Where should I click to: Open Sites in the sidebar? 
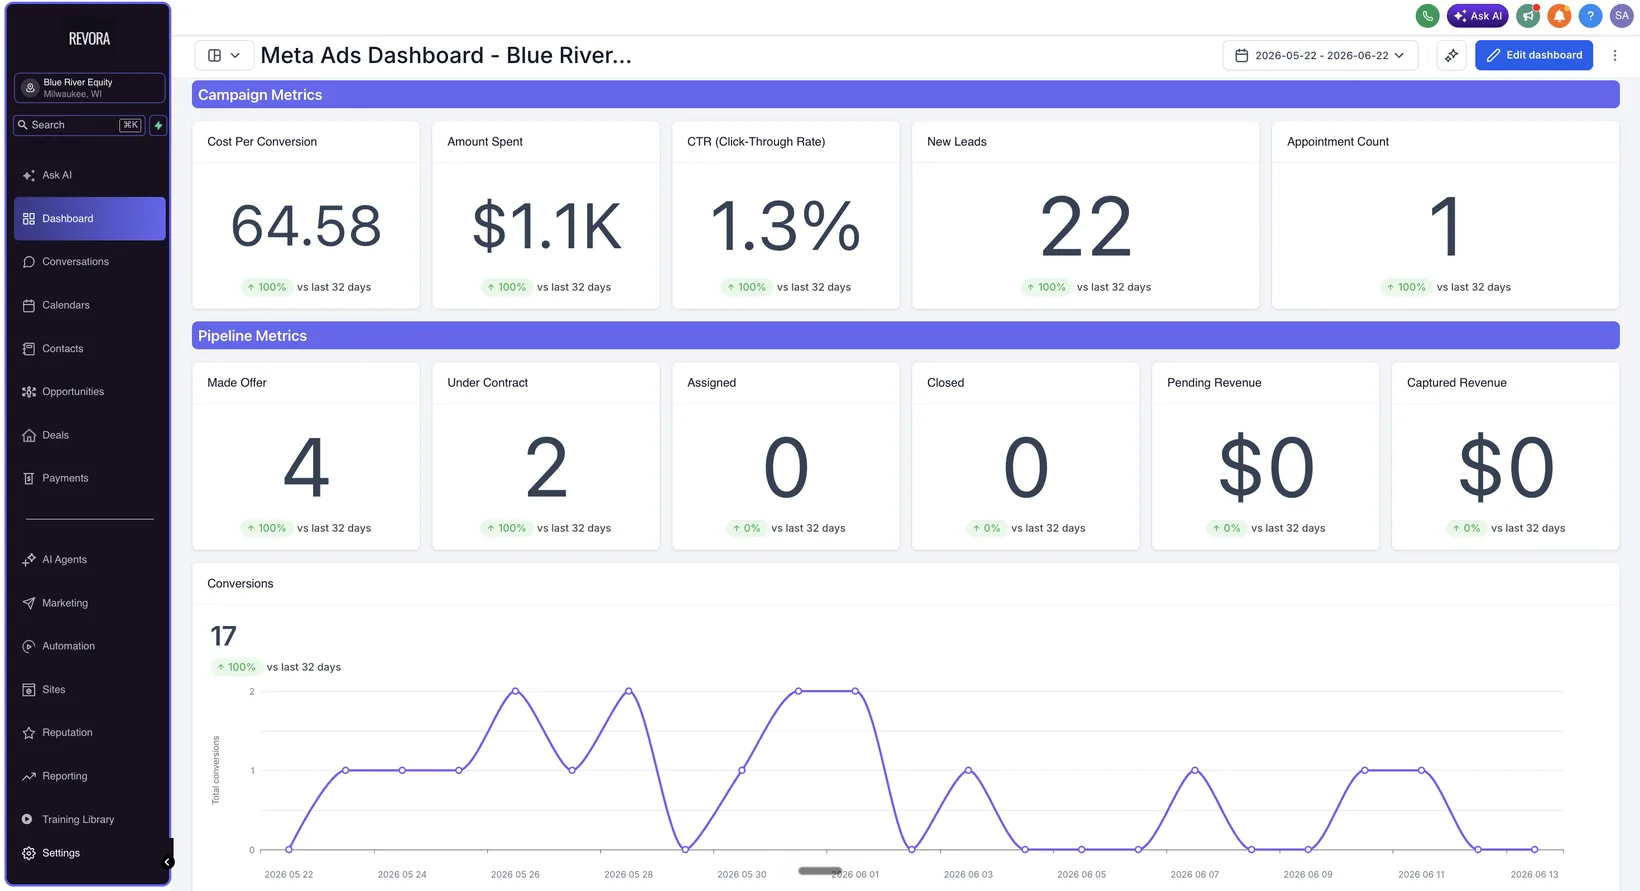coord(90,690)
